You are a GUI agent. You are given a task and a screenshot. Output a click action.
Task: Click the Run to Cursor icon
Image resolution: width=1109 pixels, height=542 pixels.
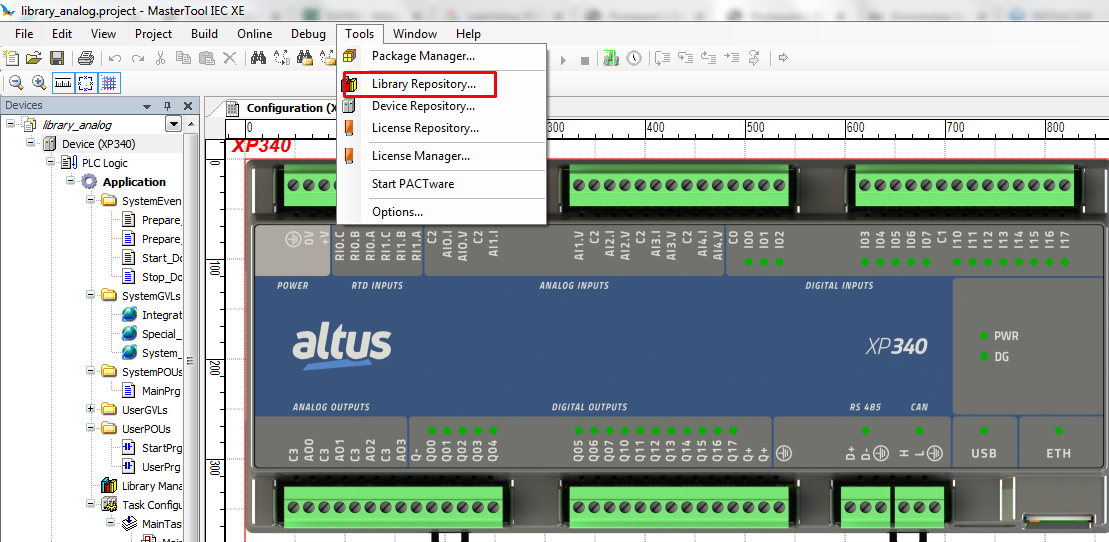(731, 58)
